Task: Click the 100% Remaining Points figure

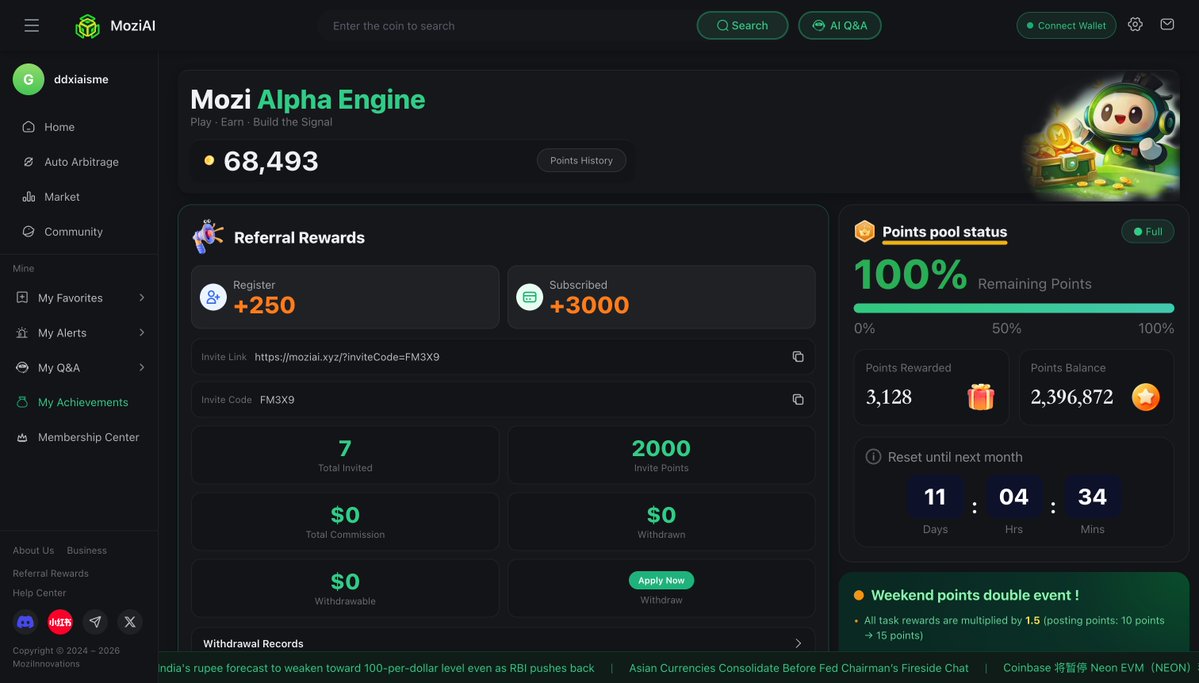Action: 910,275
